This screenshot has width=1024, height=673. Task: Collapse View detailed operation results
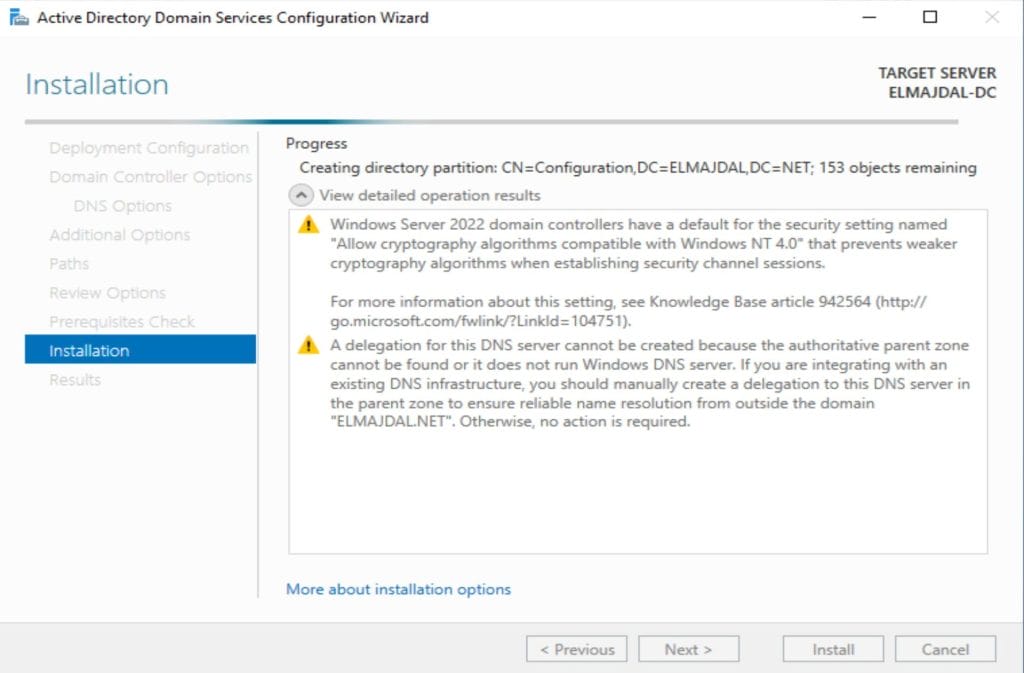point(299,195)
